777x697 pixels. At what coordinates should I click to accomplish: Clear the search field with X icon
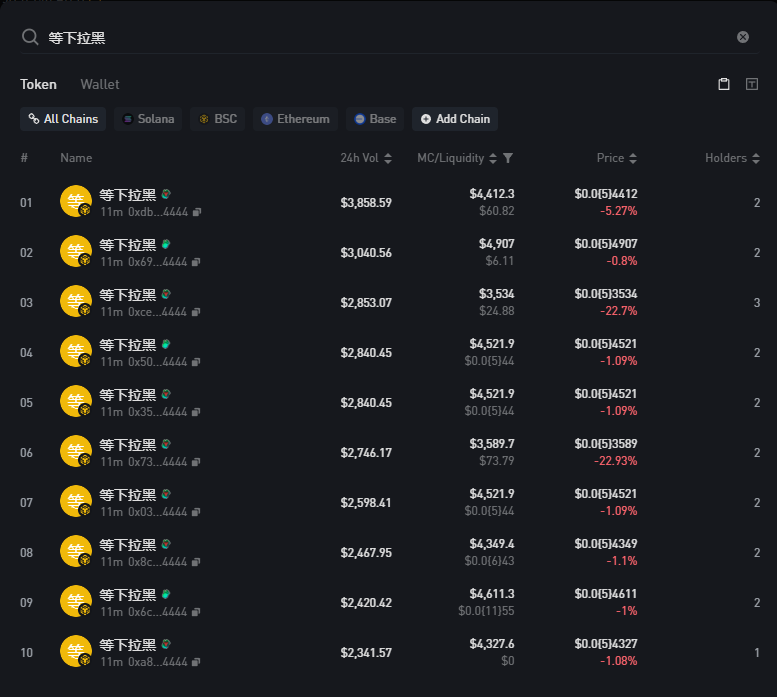[742, 37]
